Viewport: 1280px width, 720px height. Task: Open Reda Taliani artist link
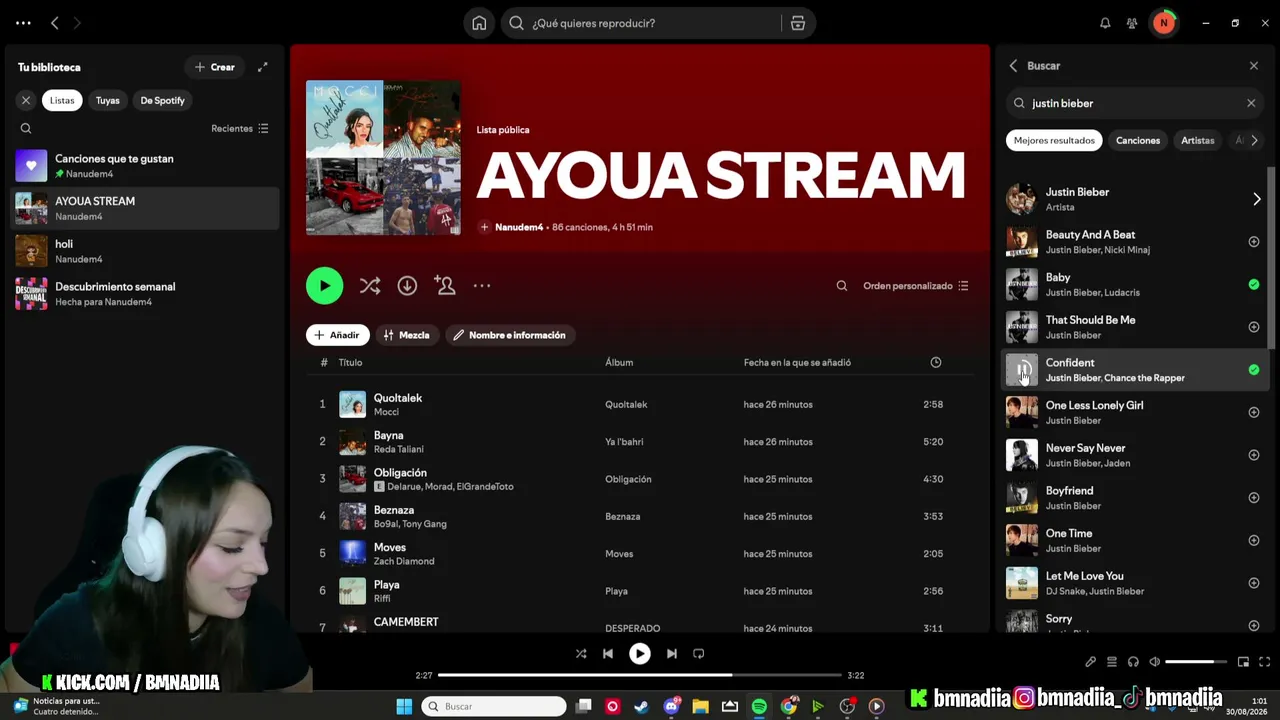click(399, 450)
